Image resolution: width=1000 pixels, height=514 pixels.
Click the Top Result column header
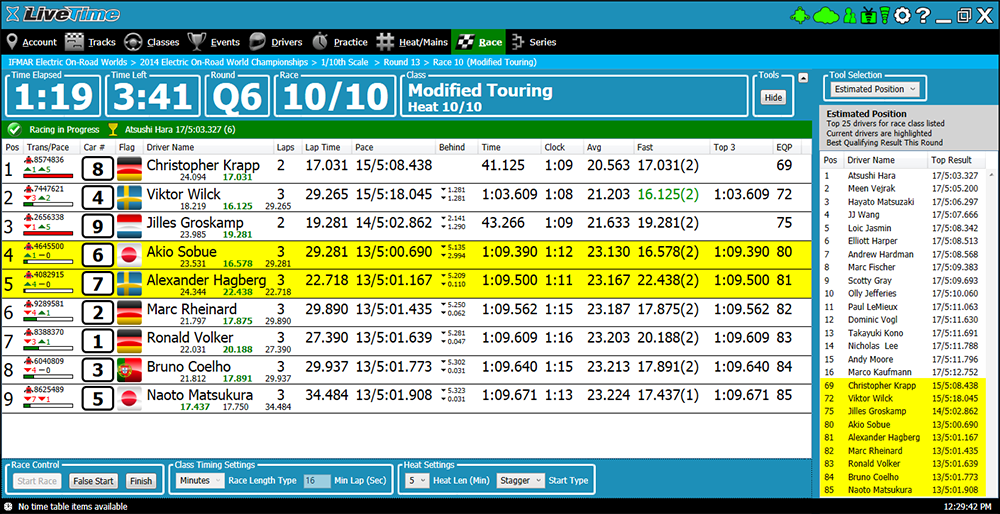click(952, 160)
